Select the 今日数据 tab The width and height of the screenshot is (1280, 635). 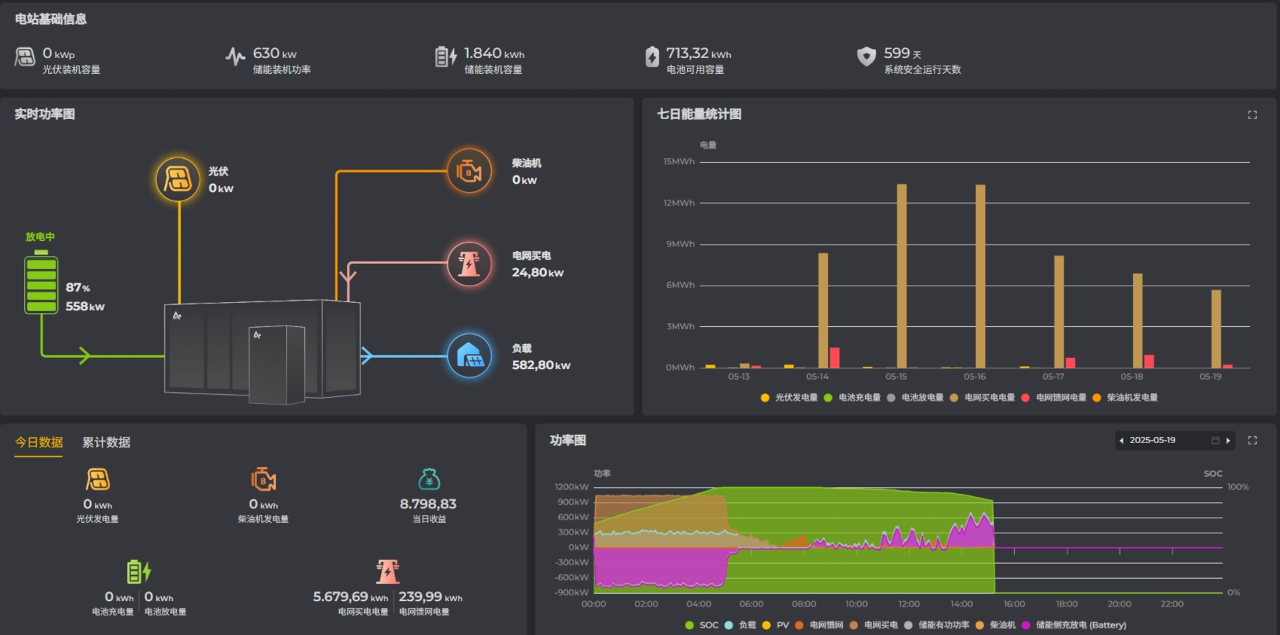[38, 442]
